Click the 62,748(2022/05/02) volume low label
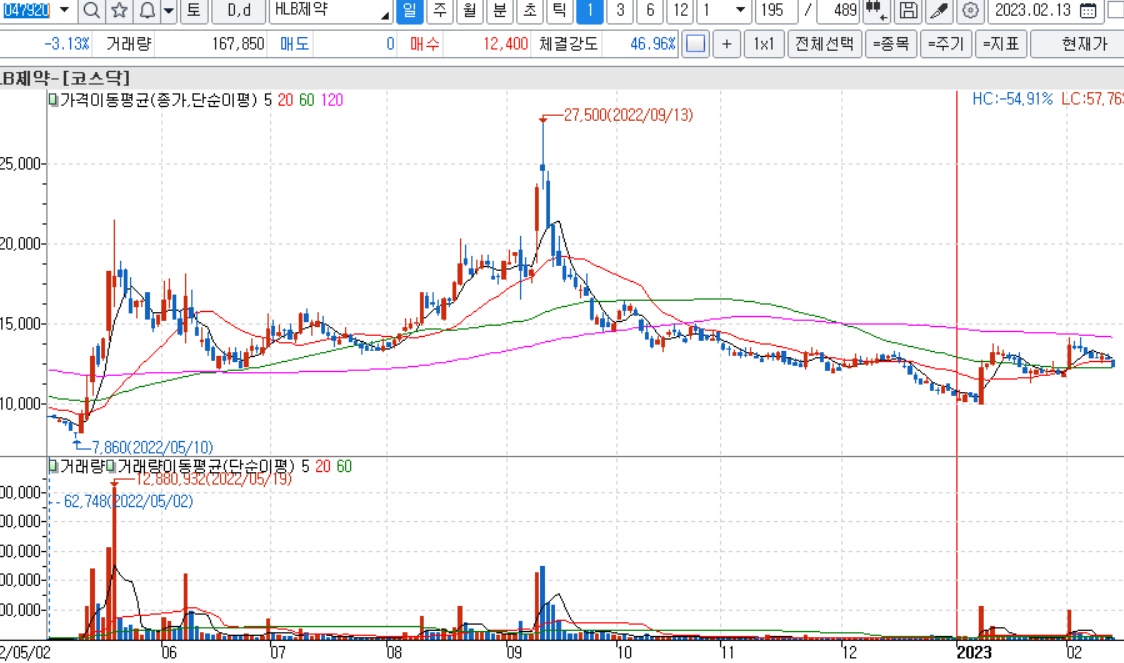The width and height of the screenshot is (1124, 663). pyautogui.click(x=128, y=501)
